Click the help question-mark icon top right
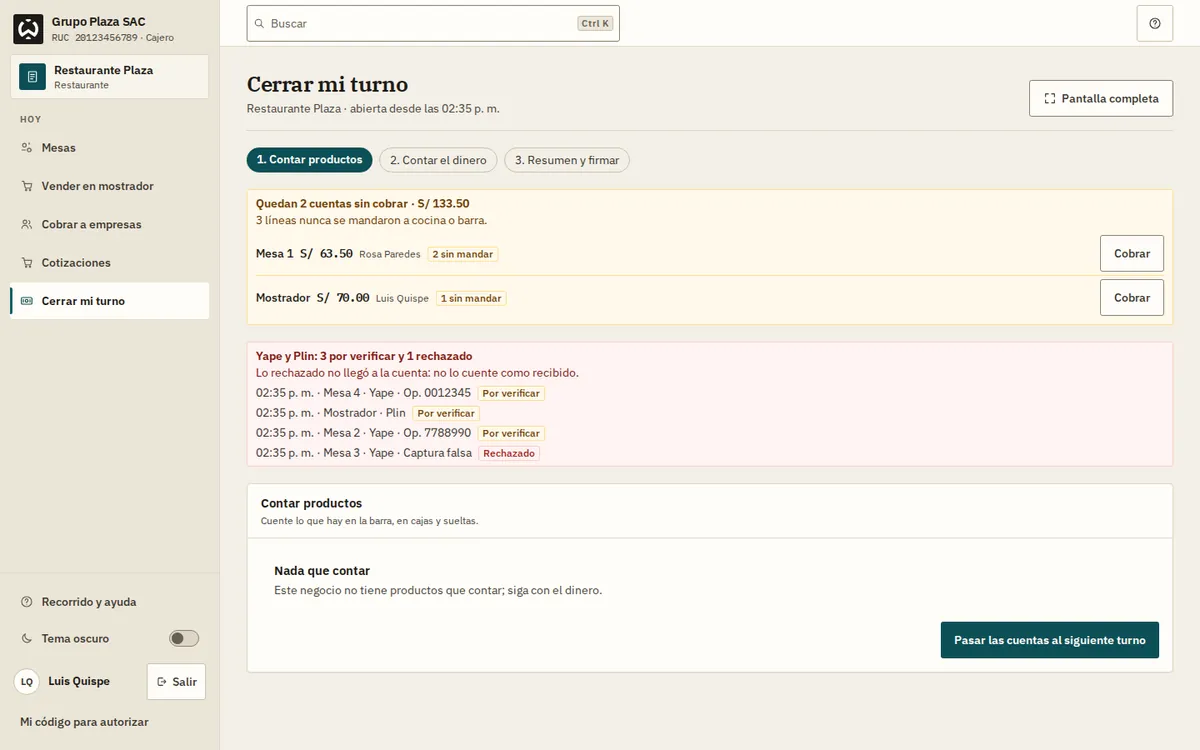 [x=1155, y=23]
